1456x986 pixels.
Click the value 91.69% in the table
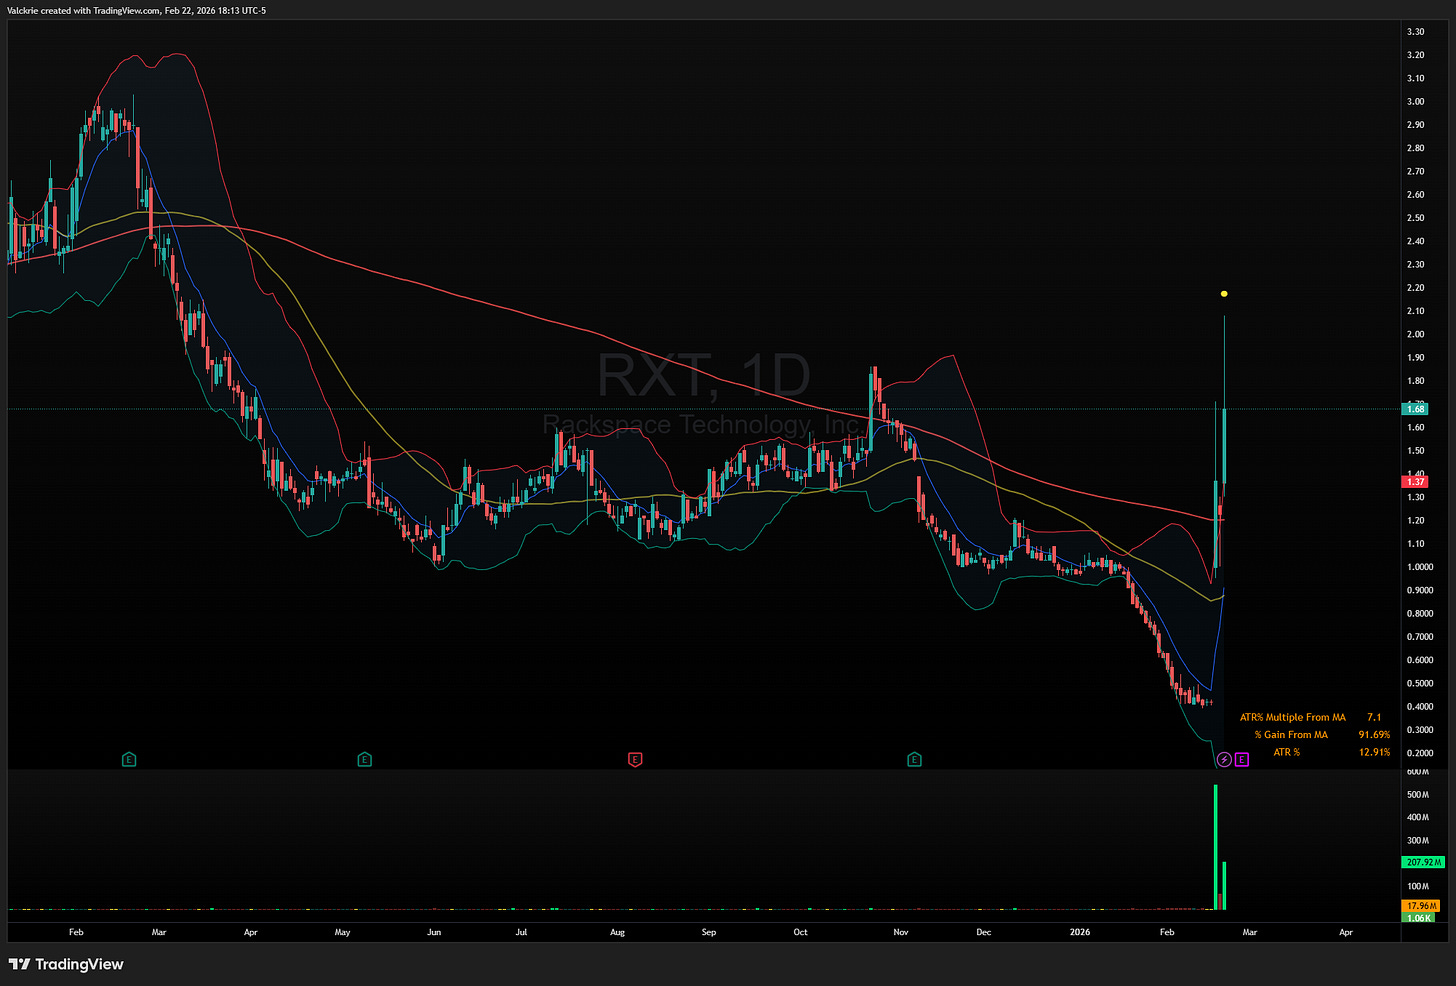point(1374,735)
